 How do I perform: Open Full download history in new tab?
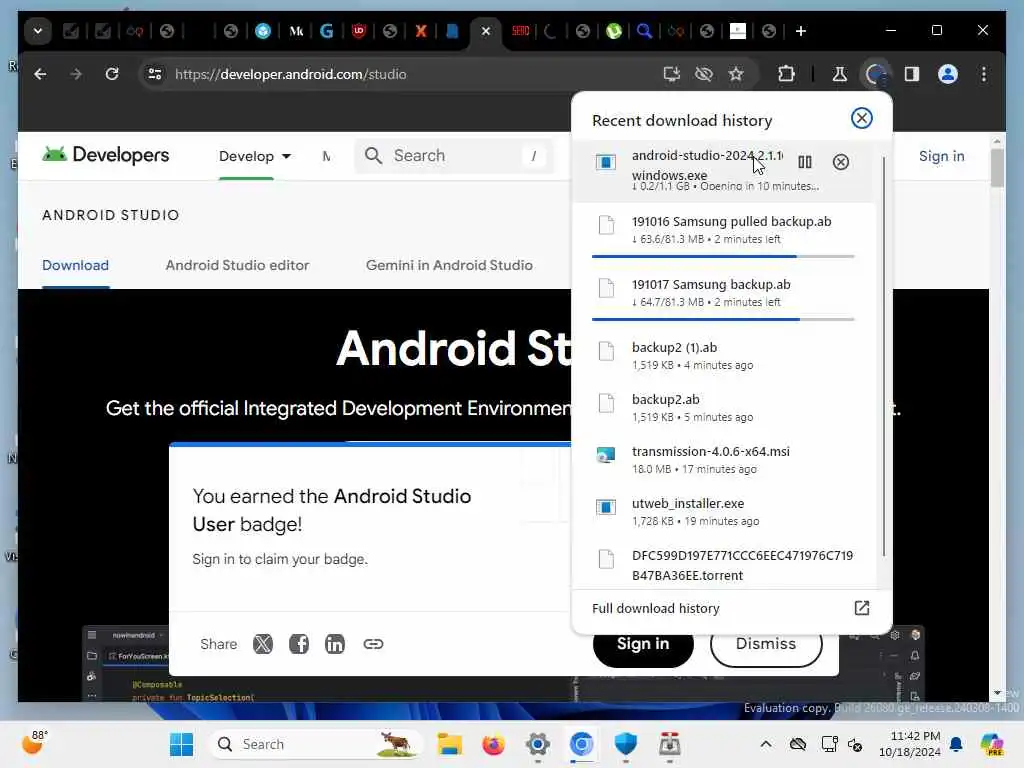pyautogui.click(x=861, y=608)
